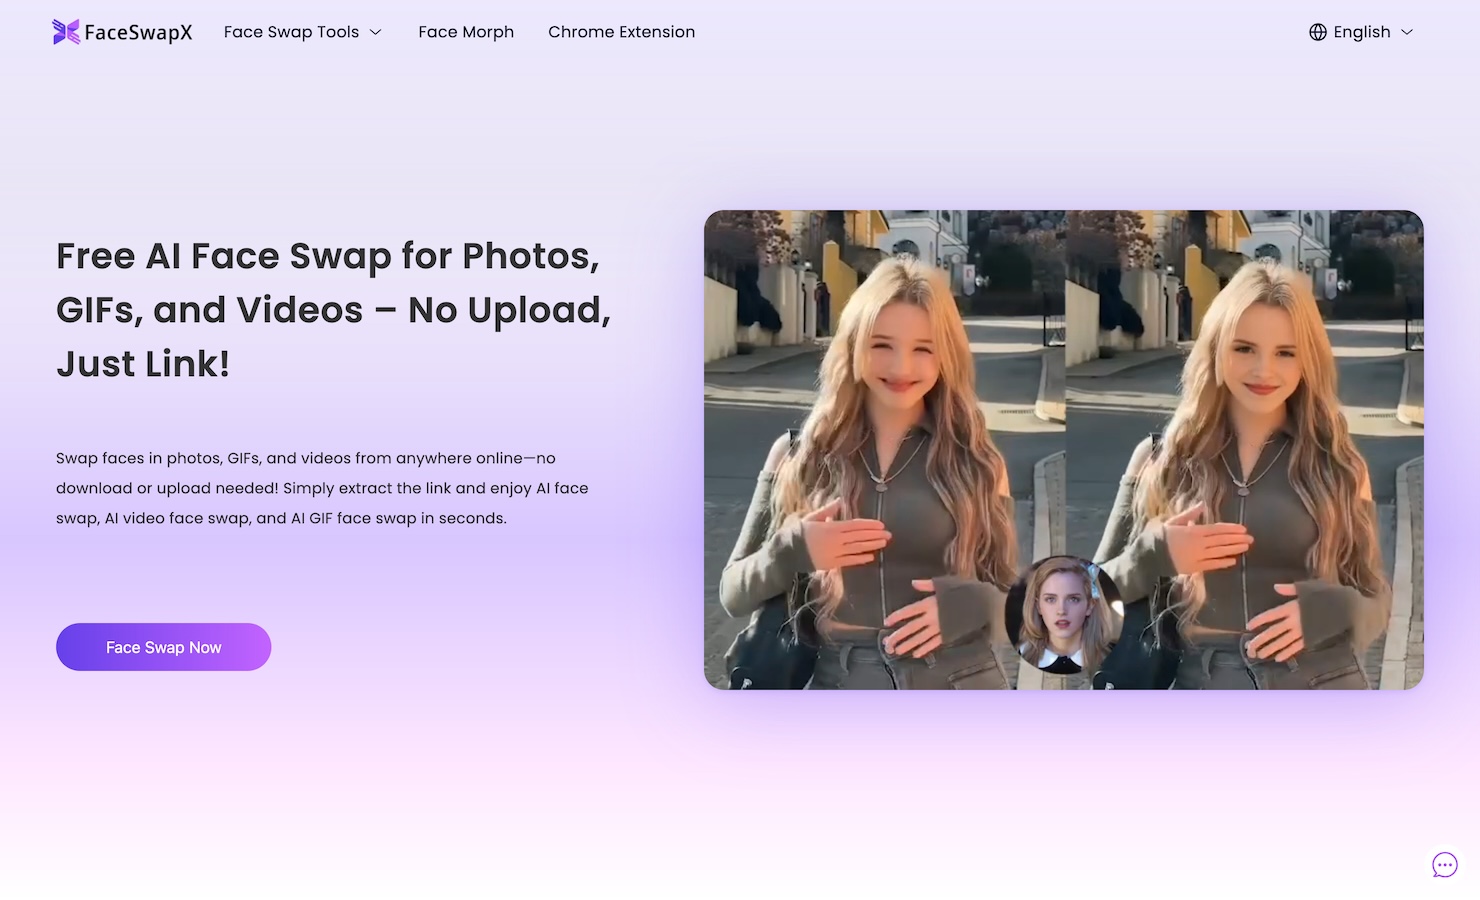Click the circular source face thumbnail
Image resolution: width=1480 pixels, height=900 pixels.
click(x=1063, y=614)
